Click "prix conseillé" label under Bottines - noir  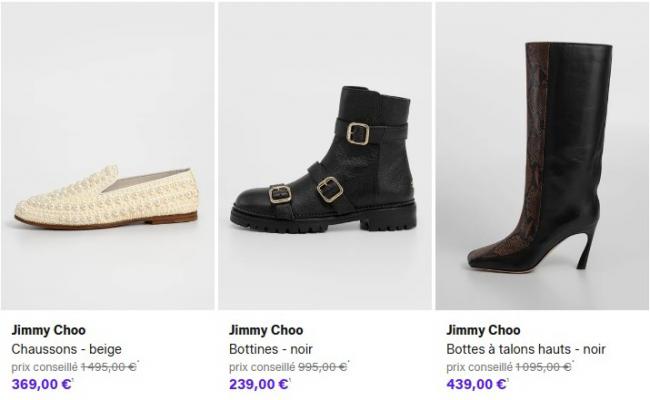pos(261,367)
